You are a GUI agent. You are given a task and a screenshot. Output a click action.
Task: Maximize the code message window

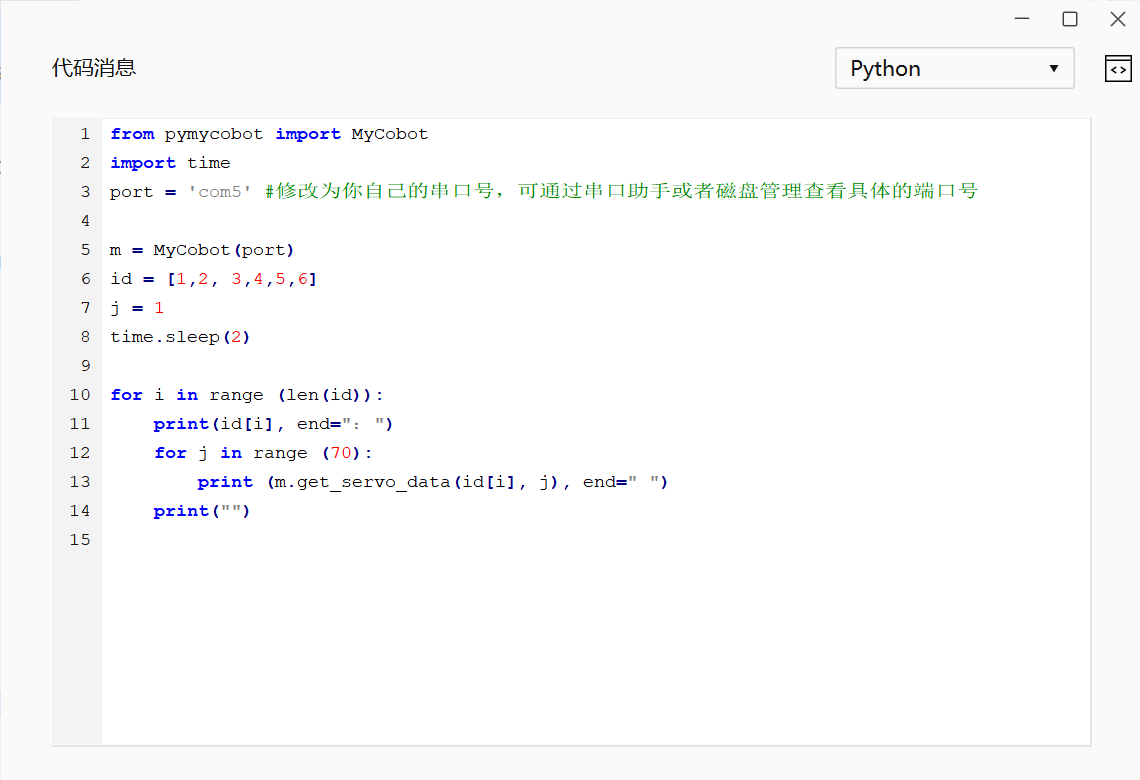1069,19
